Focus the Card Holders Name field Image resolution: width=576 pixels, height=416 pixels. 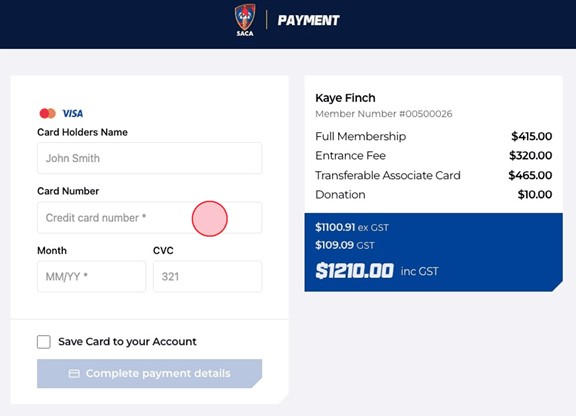tap(150, 158)
